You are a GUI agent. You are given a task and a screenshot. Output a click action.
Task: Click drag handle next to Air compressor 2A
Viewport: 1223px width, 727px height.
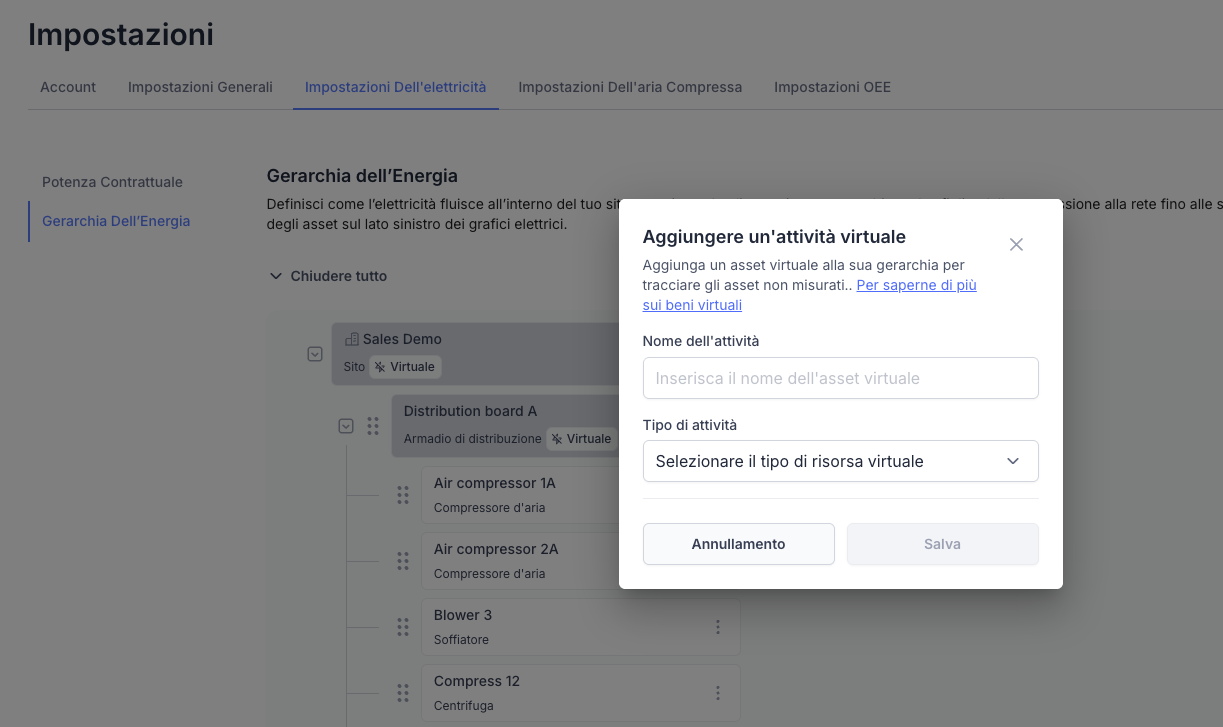tap(403, 561)
